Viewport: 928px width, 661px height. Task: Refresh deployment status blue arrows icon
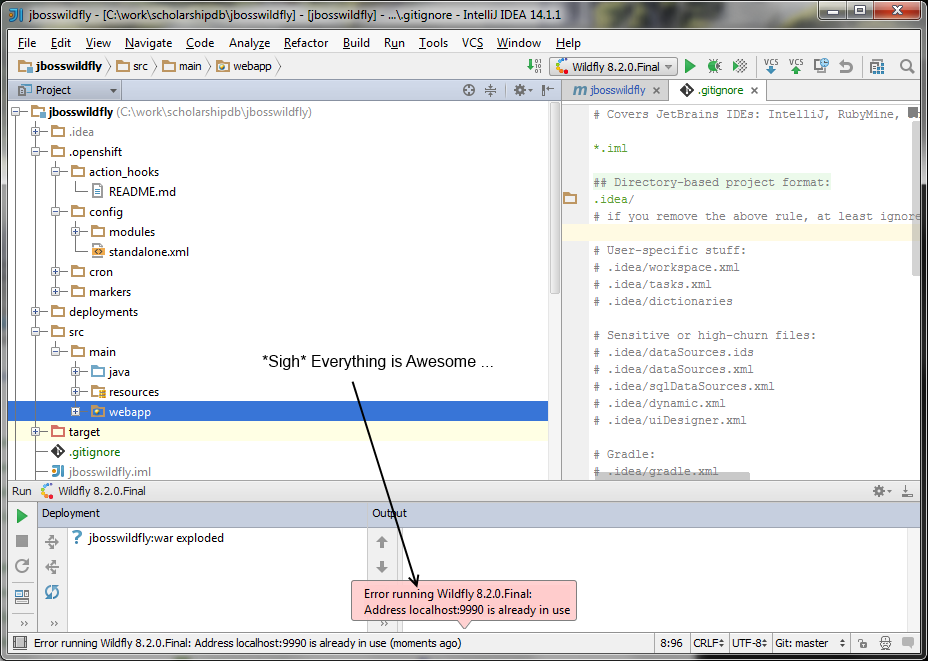coord(52,592)
